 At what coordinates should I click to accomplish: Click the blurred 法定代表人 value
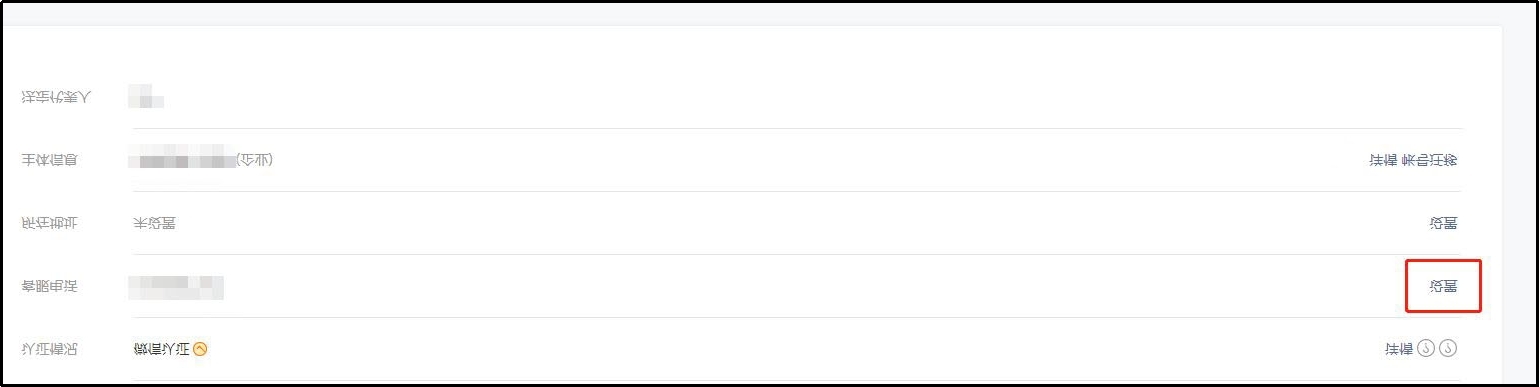coord(146,98)
